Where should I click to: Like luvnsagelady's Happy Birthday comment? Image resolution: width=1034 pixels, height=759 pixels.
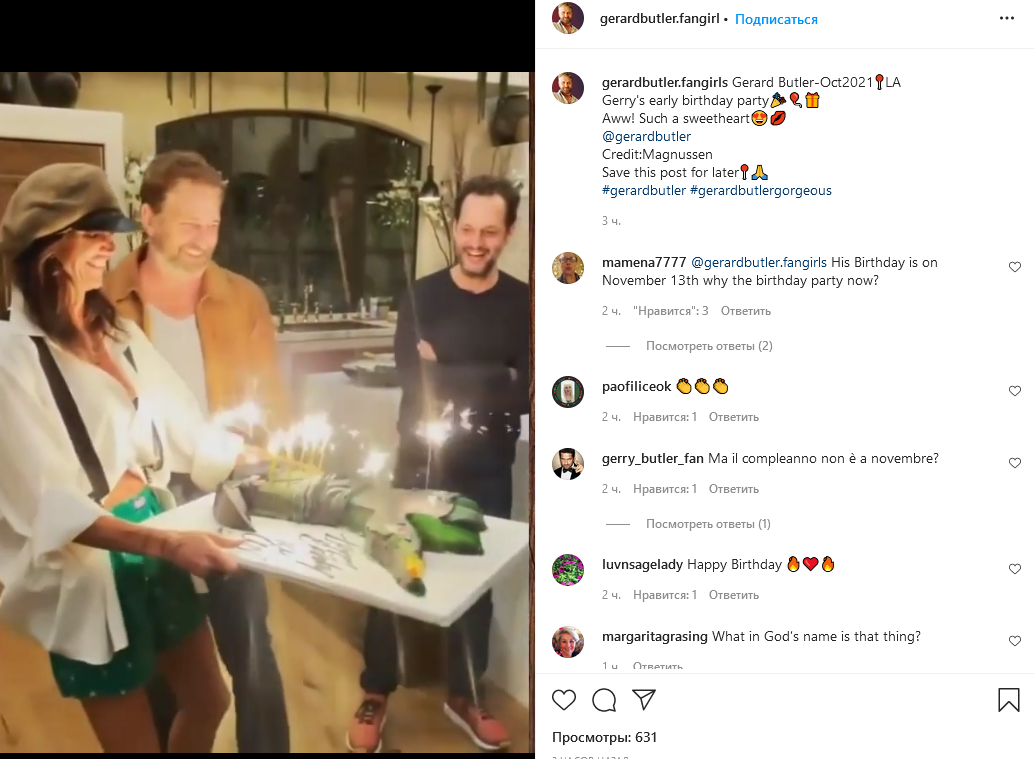click(x=1015, y=569)
